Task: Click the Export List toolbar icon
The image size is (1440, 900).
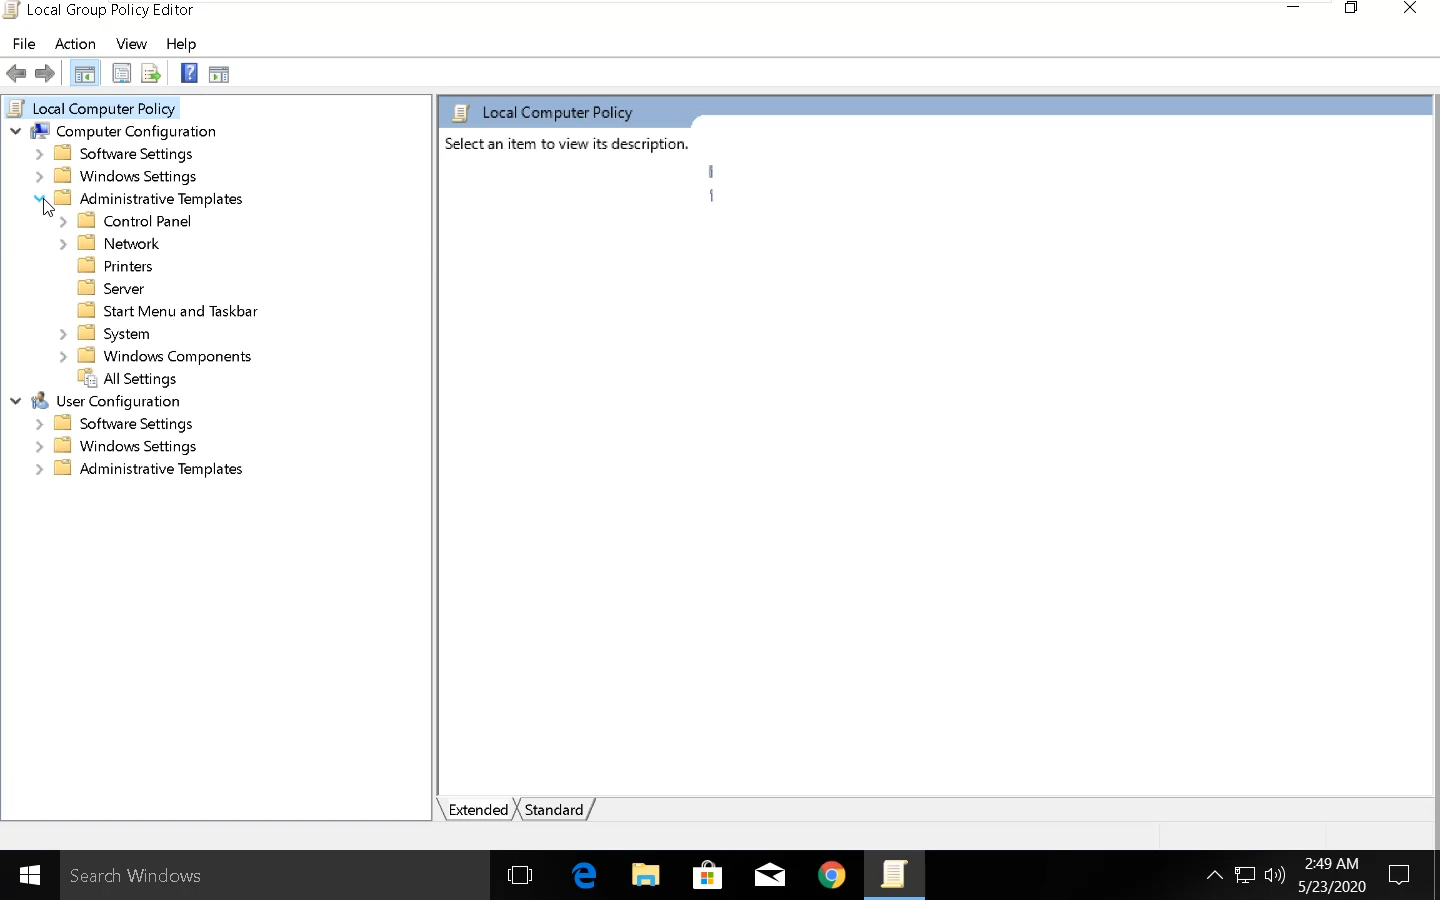Action: pyautogui.click(x=151, y=73)
